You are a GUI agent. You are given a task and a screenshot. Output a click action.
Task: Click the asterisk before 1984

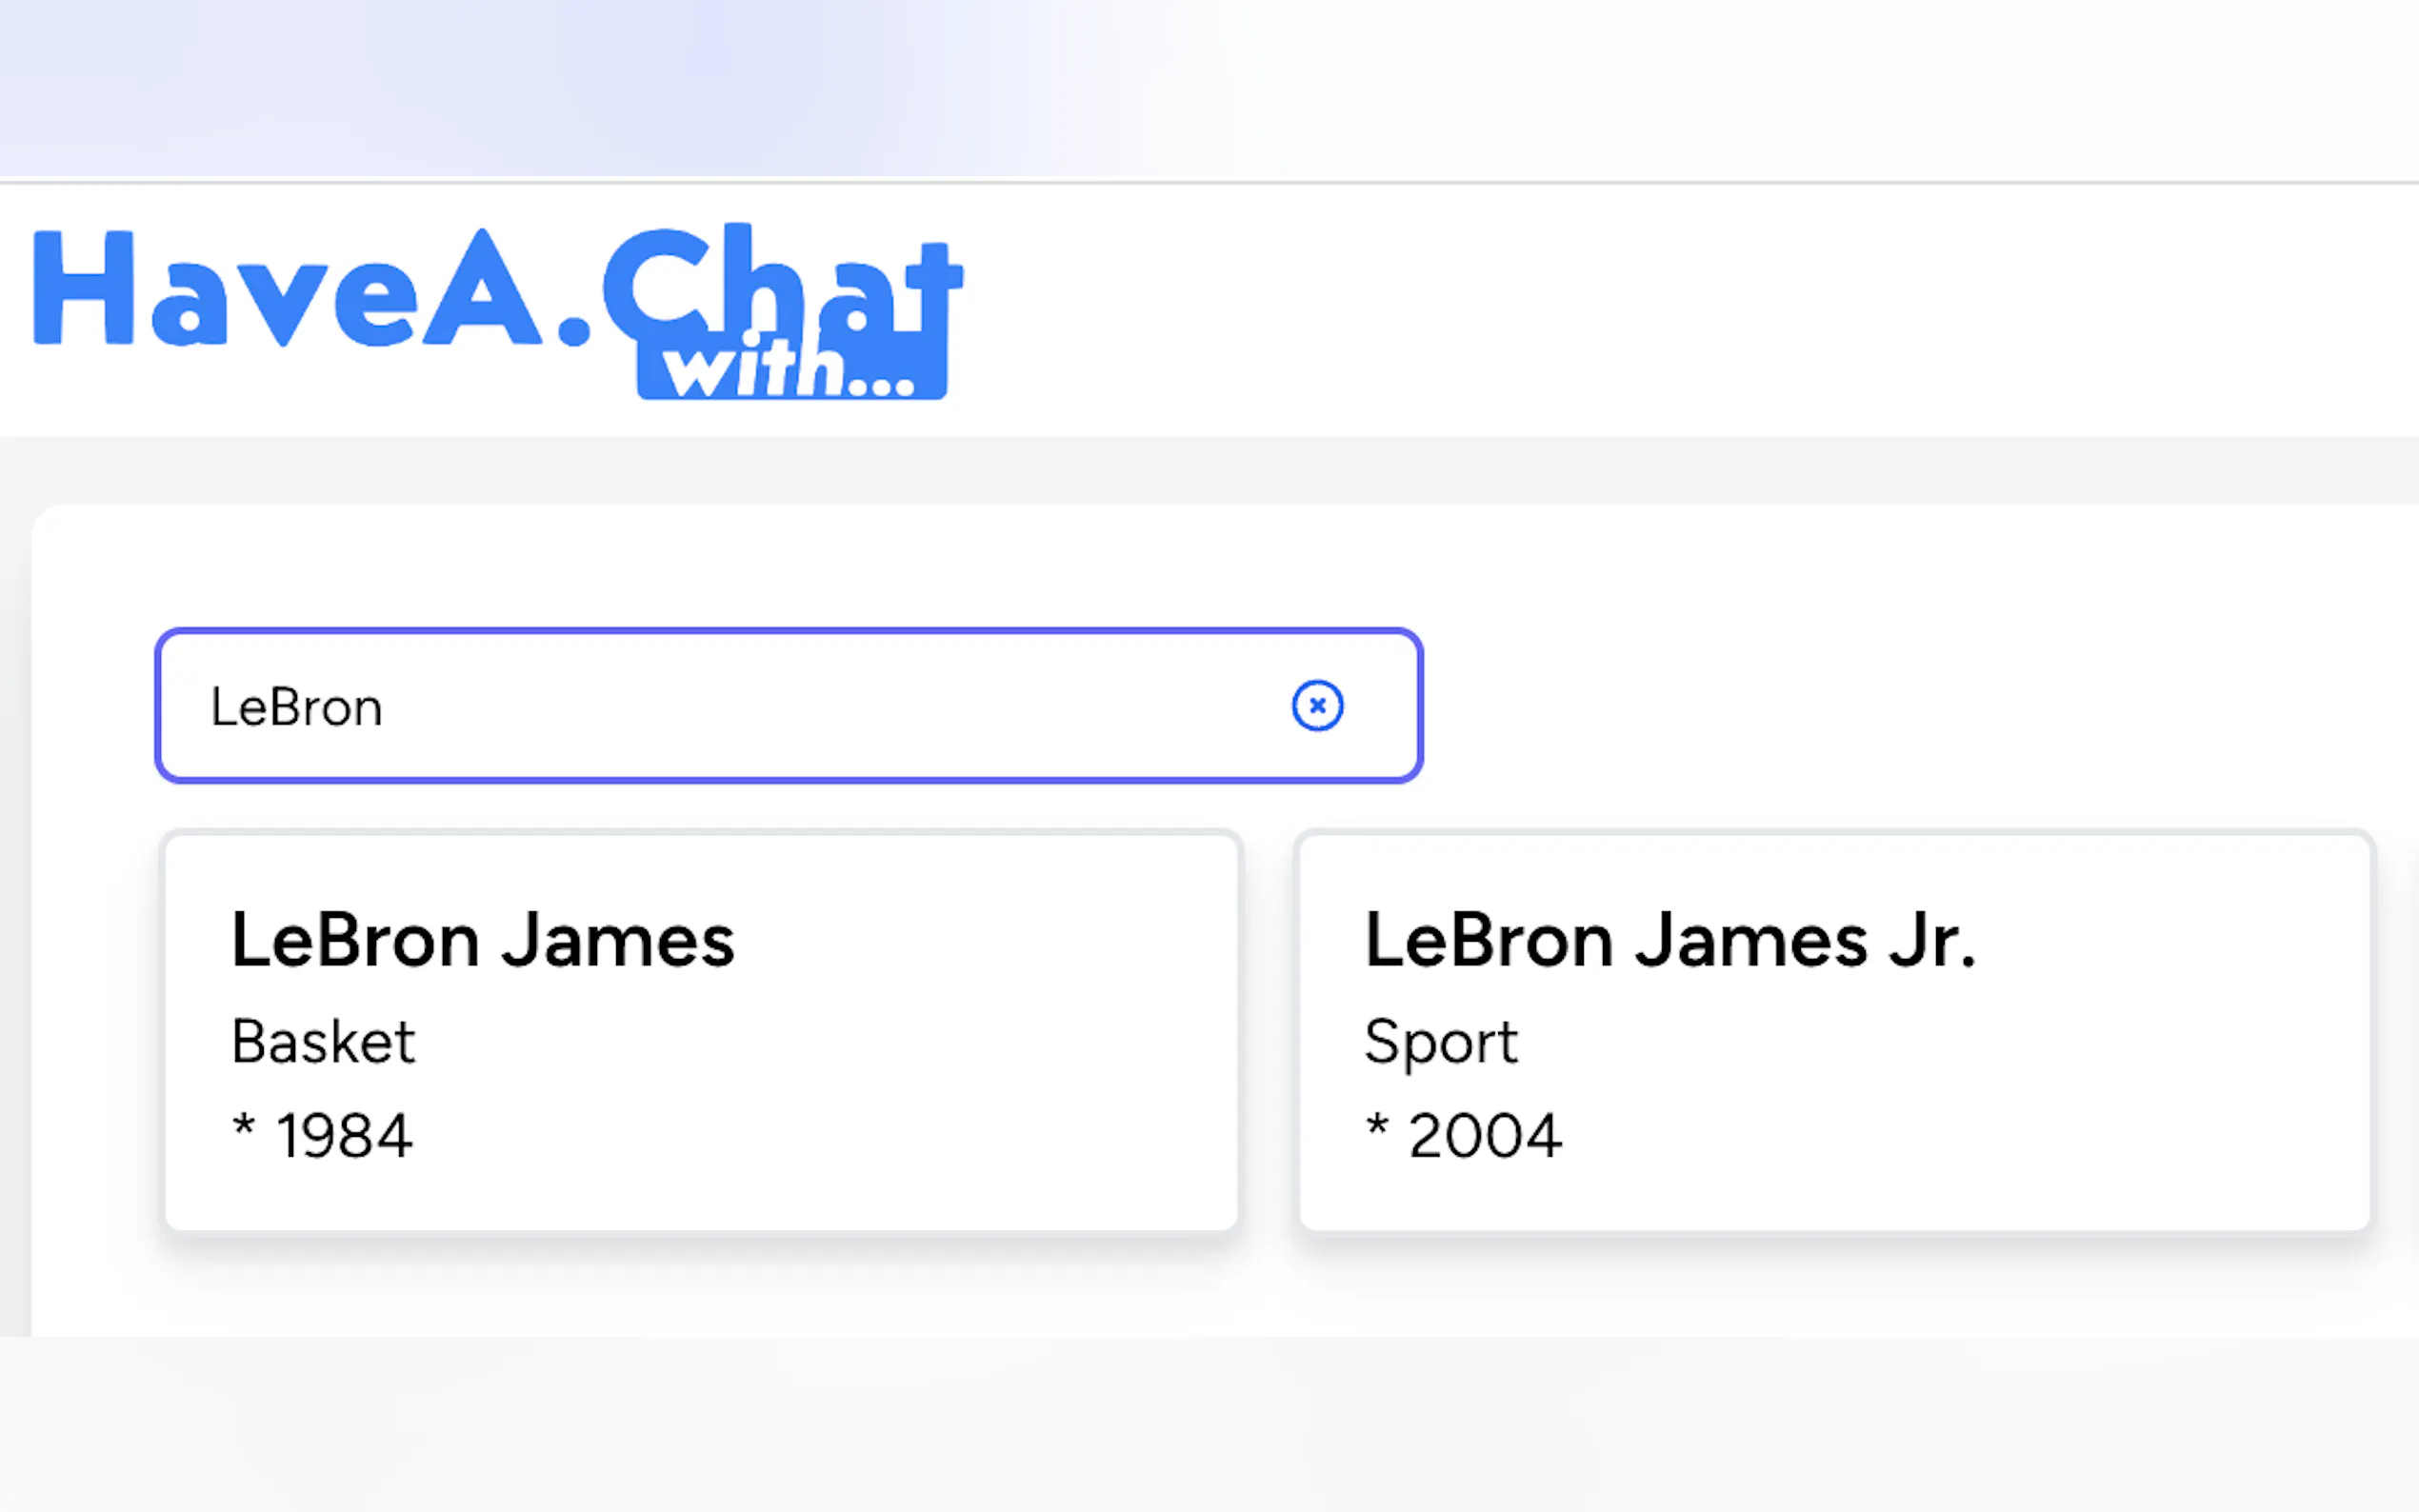243,1126
